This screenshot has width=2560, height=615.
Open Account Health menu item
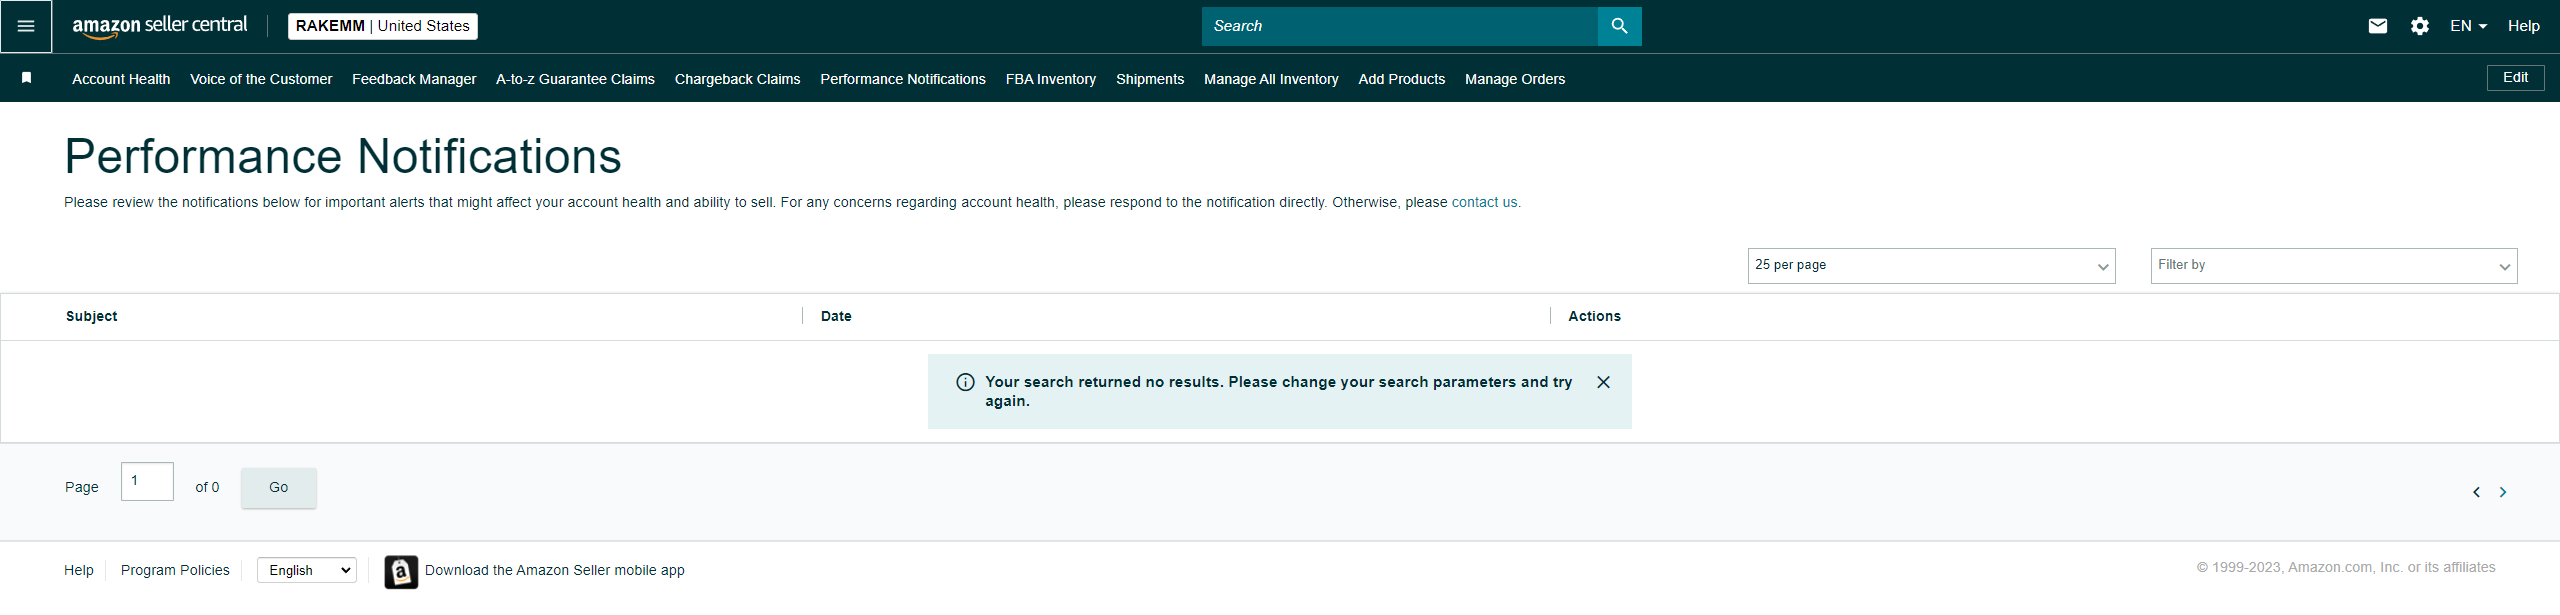(121, 79)
